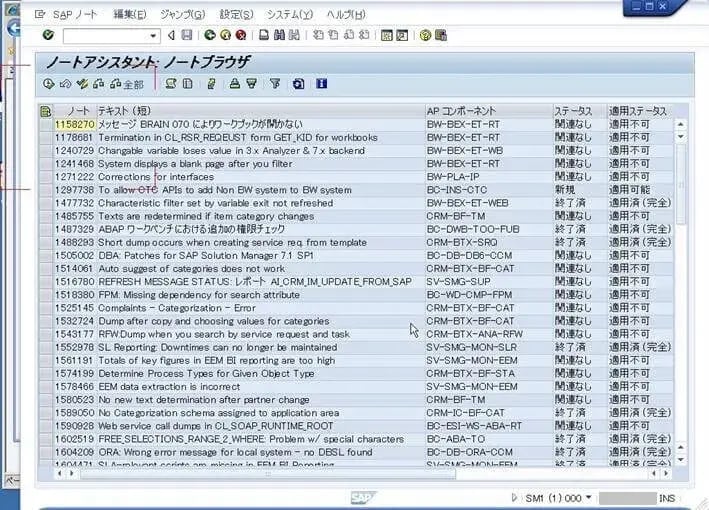Click the Save diskette icon
709x510 pixels.
click(186, 35)
